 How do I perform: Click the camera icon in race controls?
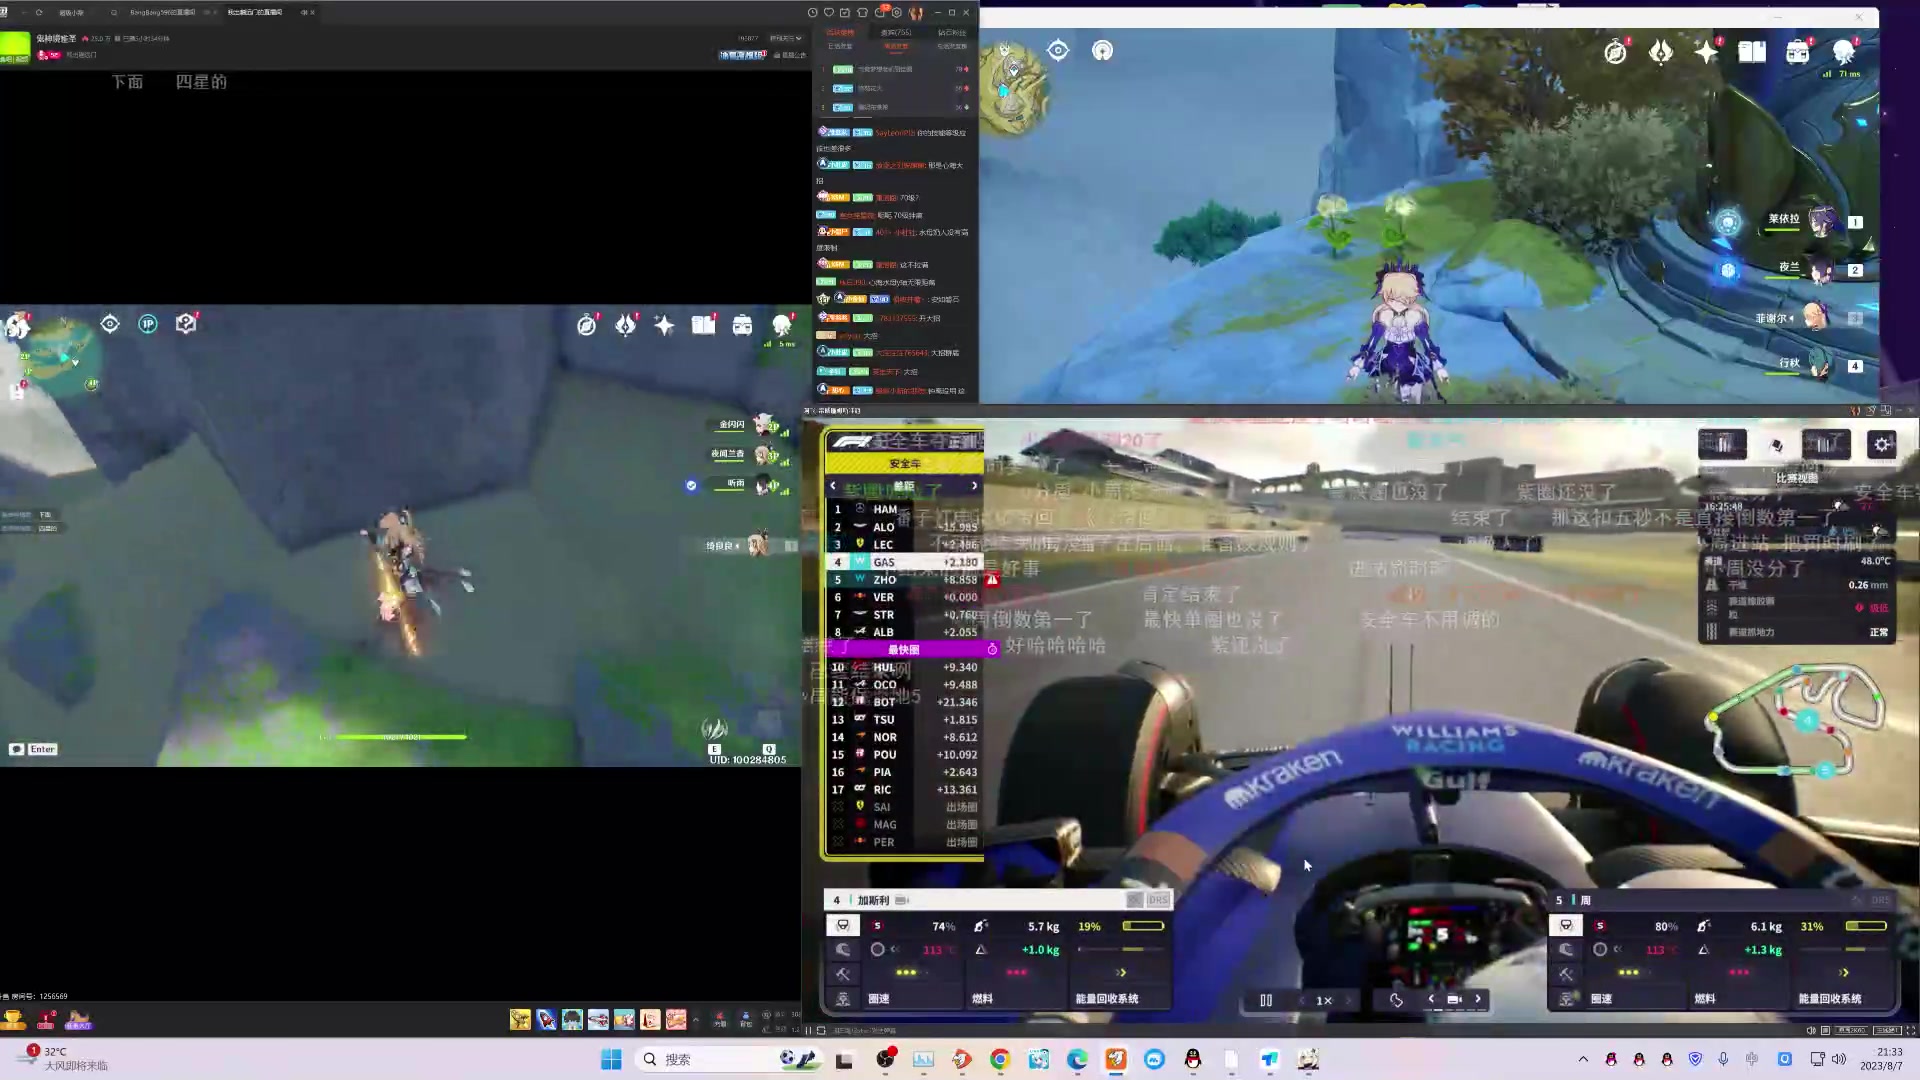click(1454, 999)
